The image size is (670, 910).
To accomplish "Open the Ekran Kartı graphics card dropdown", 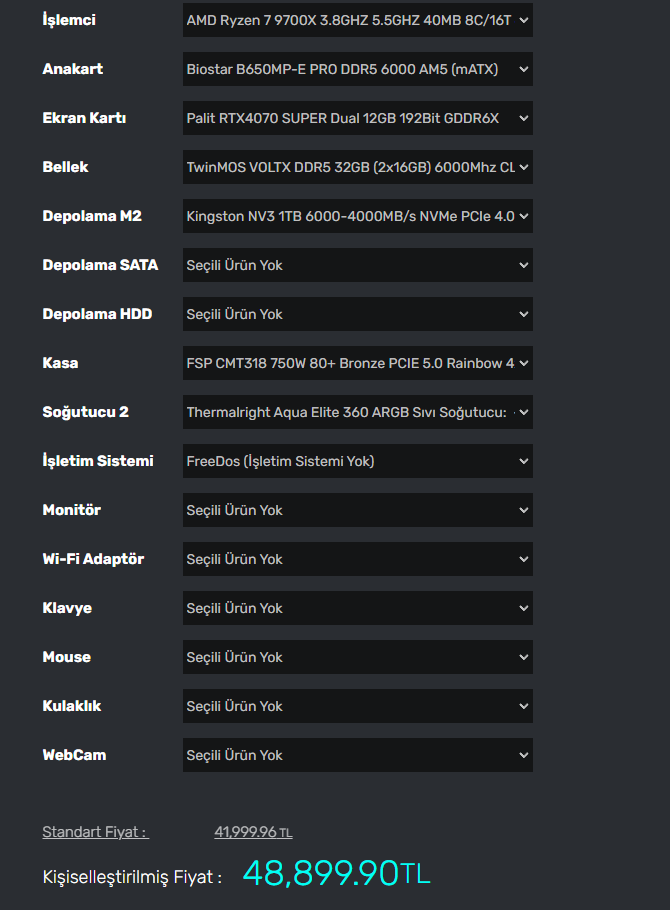I will pos(357,118).
